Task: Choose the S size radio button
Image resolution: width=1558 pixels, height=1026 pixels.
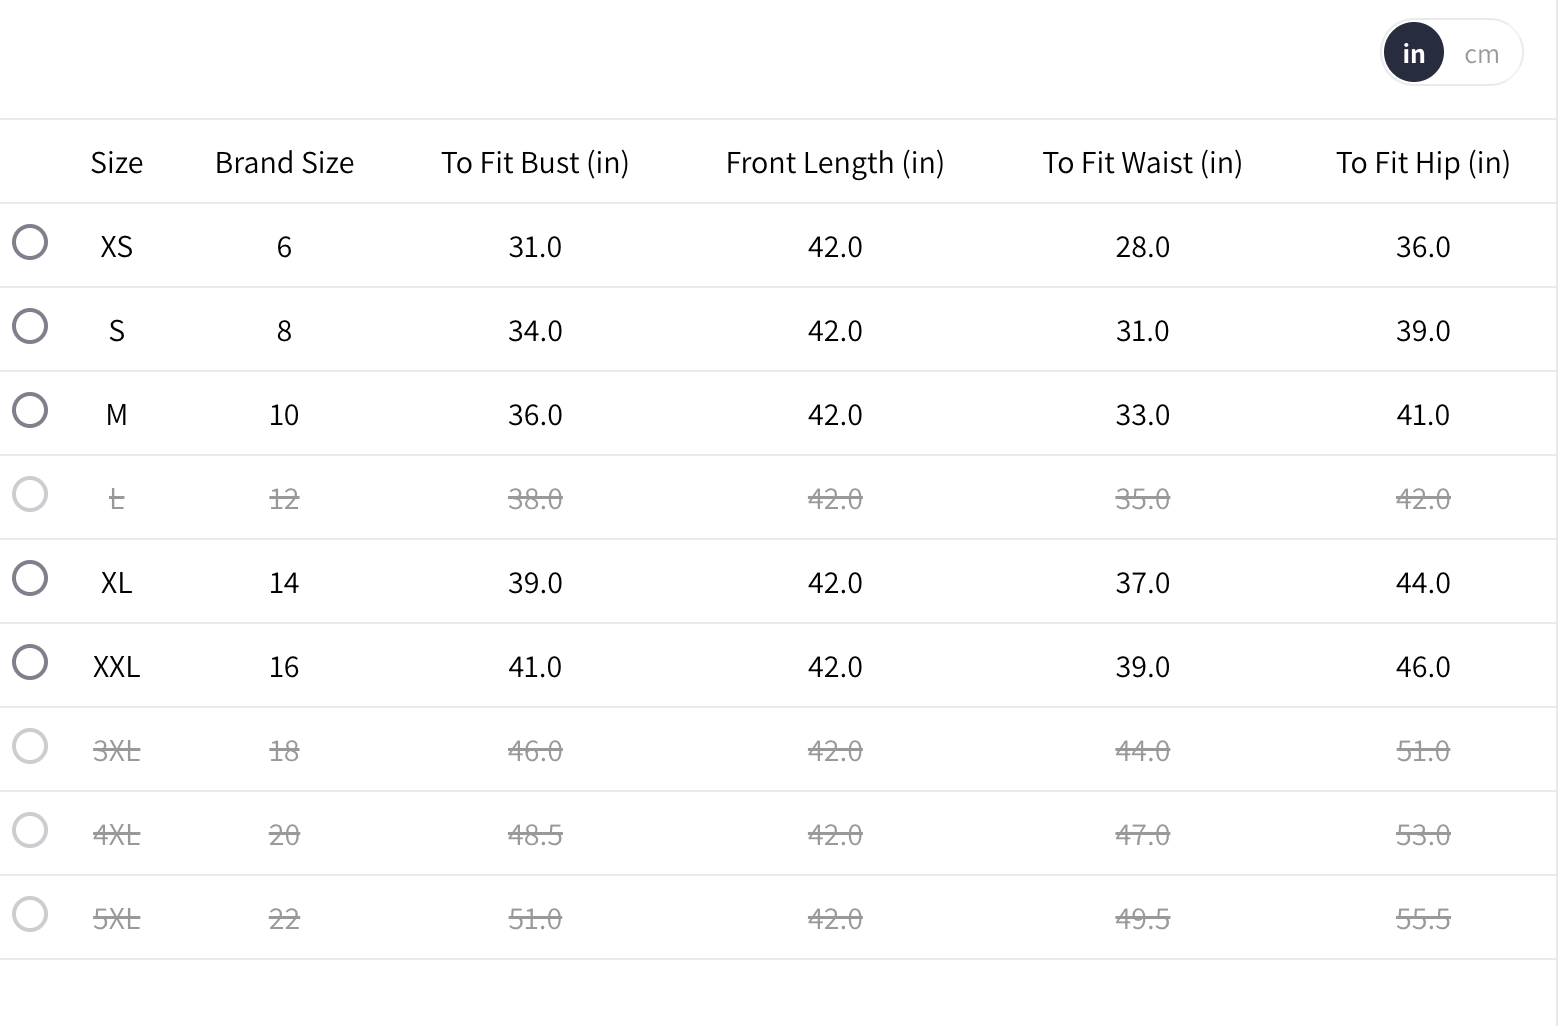Action: pos(30,326)
